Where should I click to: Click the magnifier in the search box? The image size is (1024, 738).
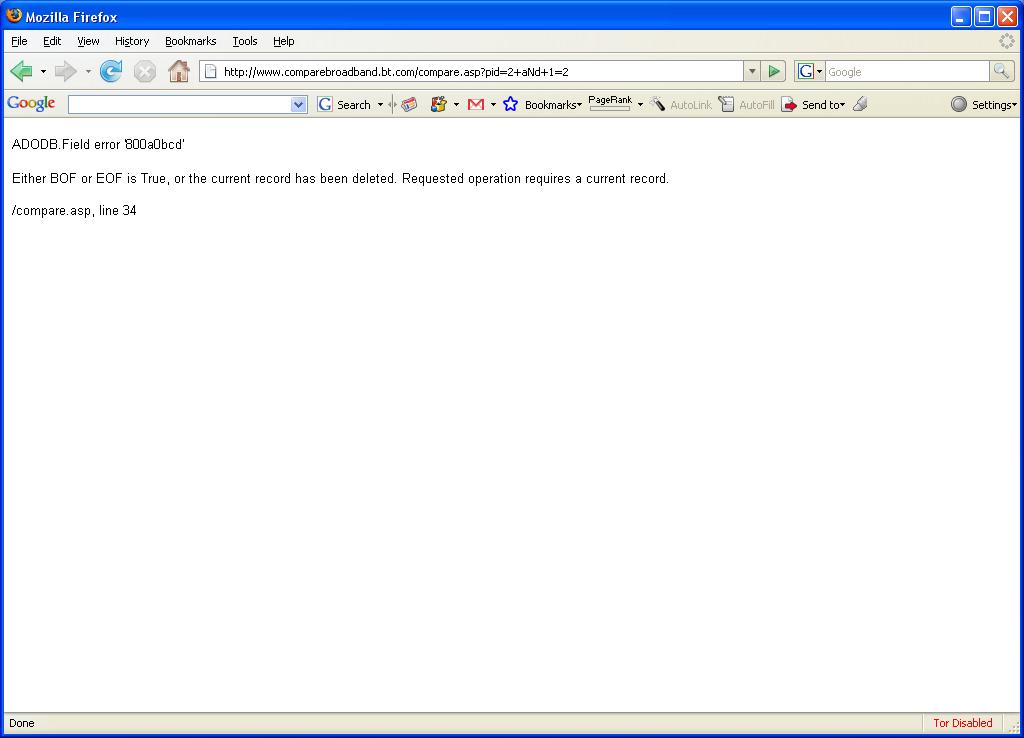point(1001,71)
